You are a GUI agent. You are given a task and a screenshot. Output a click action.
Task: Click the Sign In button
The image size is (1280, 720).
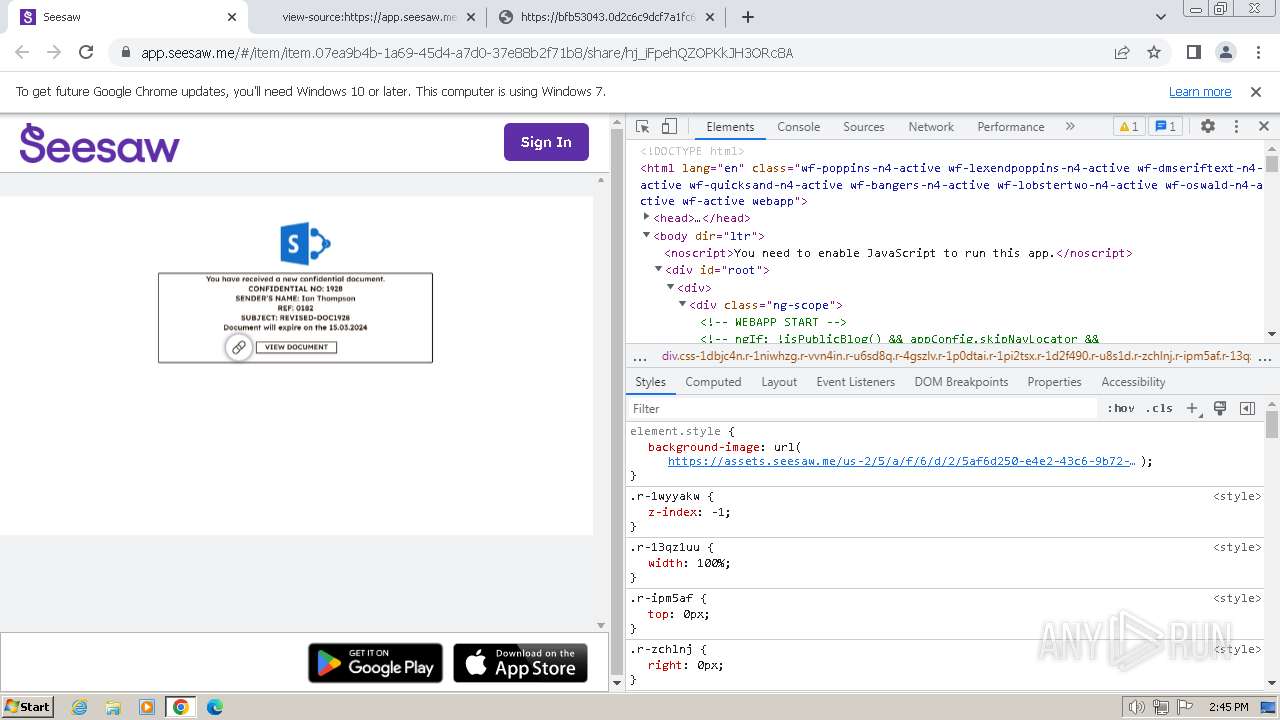[546, 142]
